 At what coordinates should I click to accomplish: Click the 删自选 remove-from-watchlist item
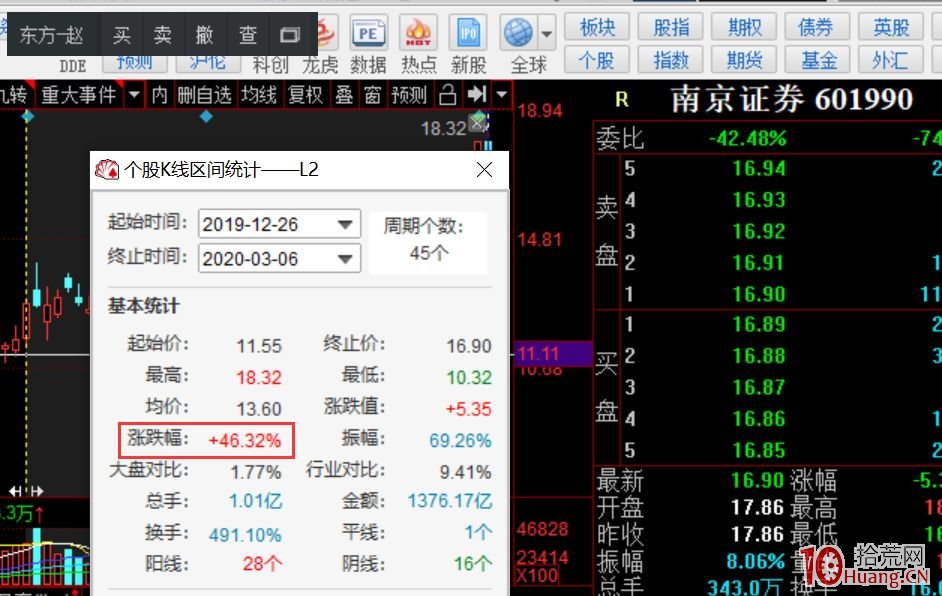[206, 94]
